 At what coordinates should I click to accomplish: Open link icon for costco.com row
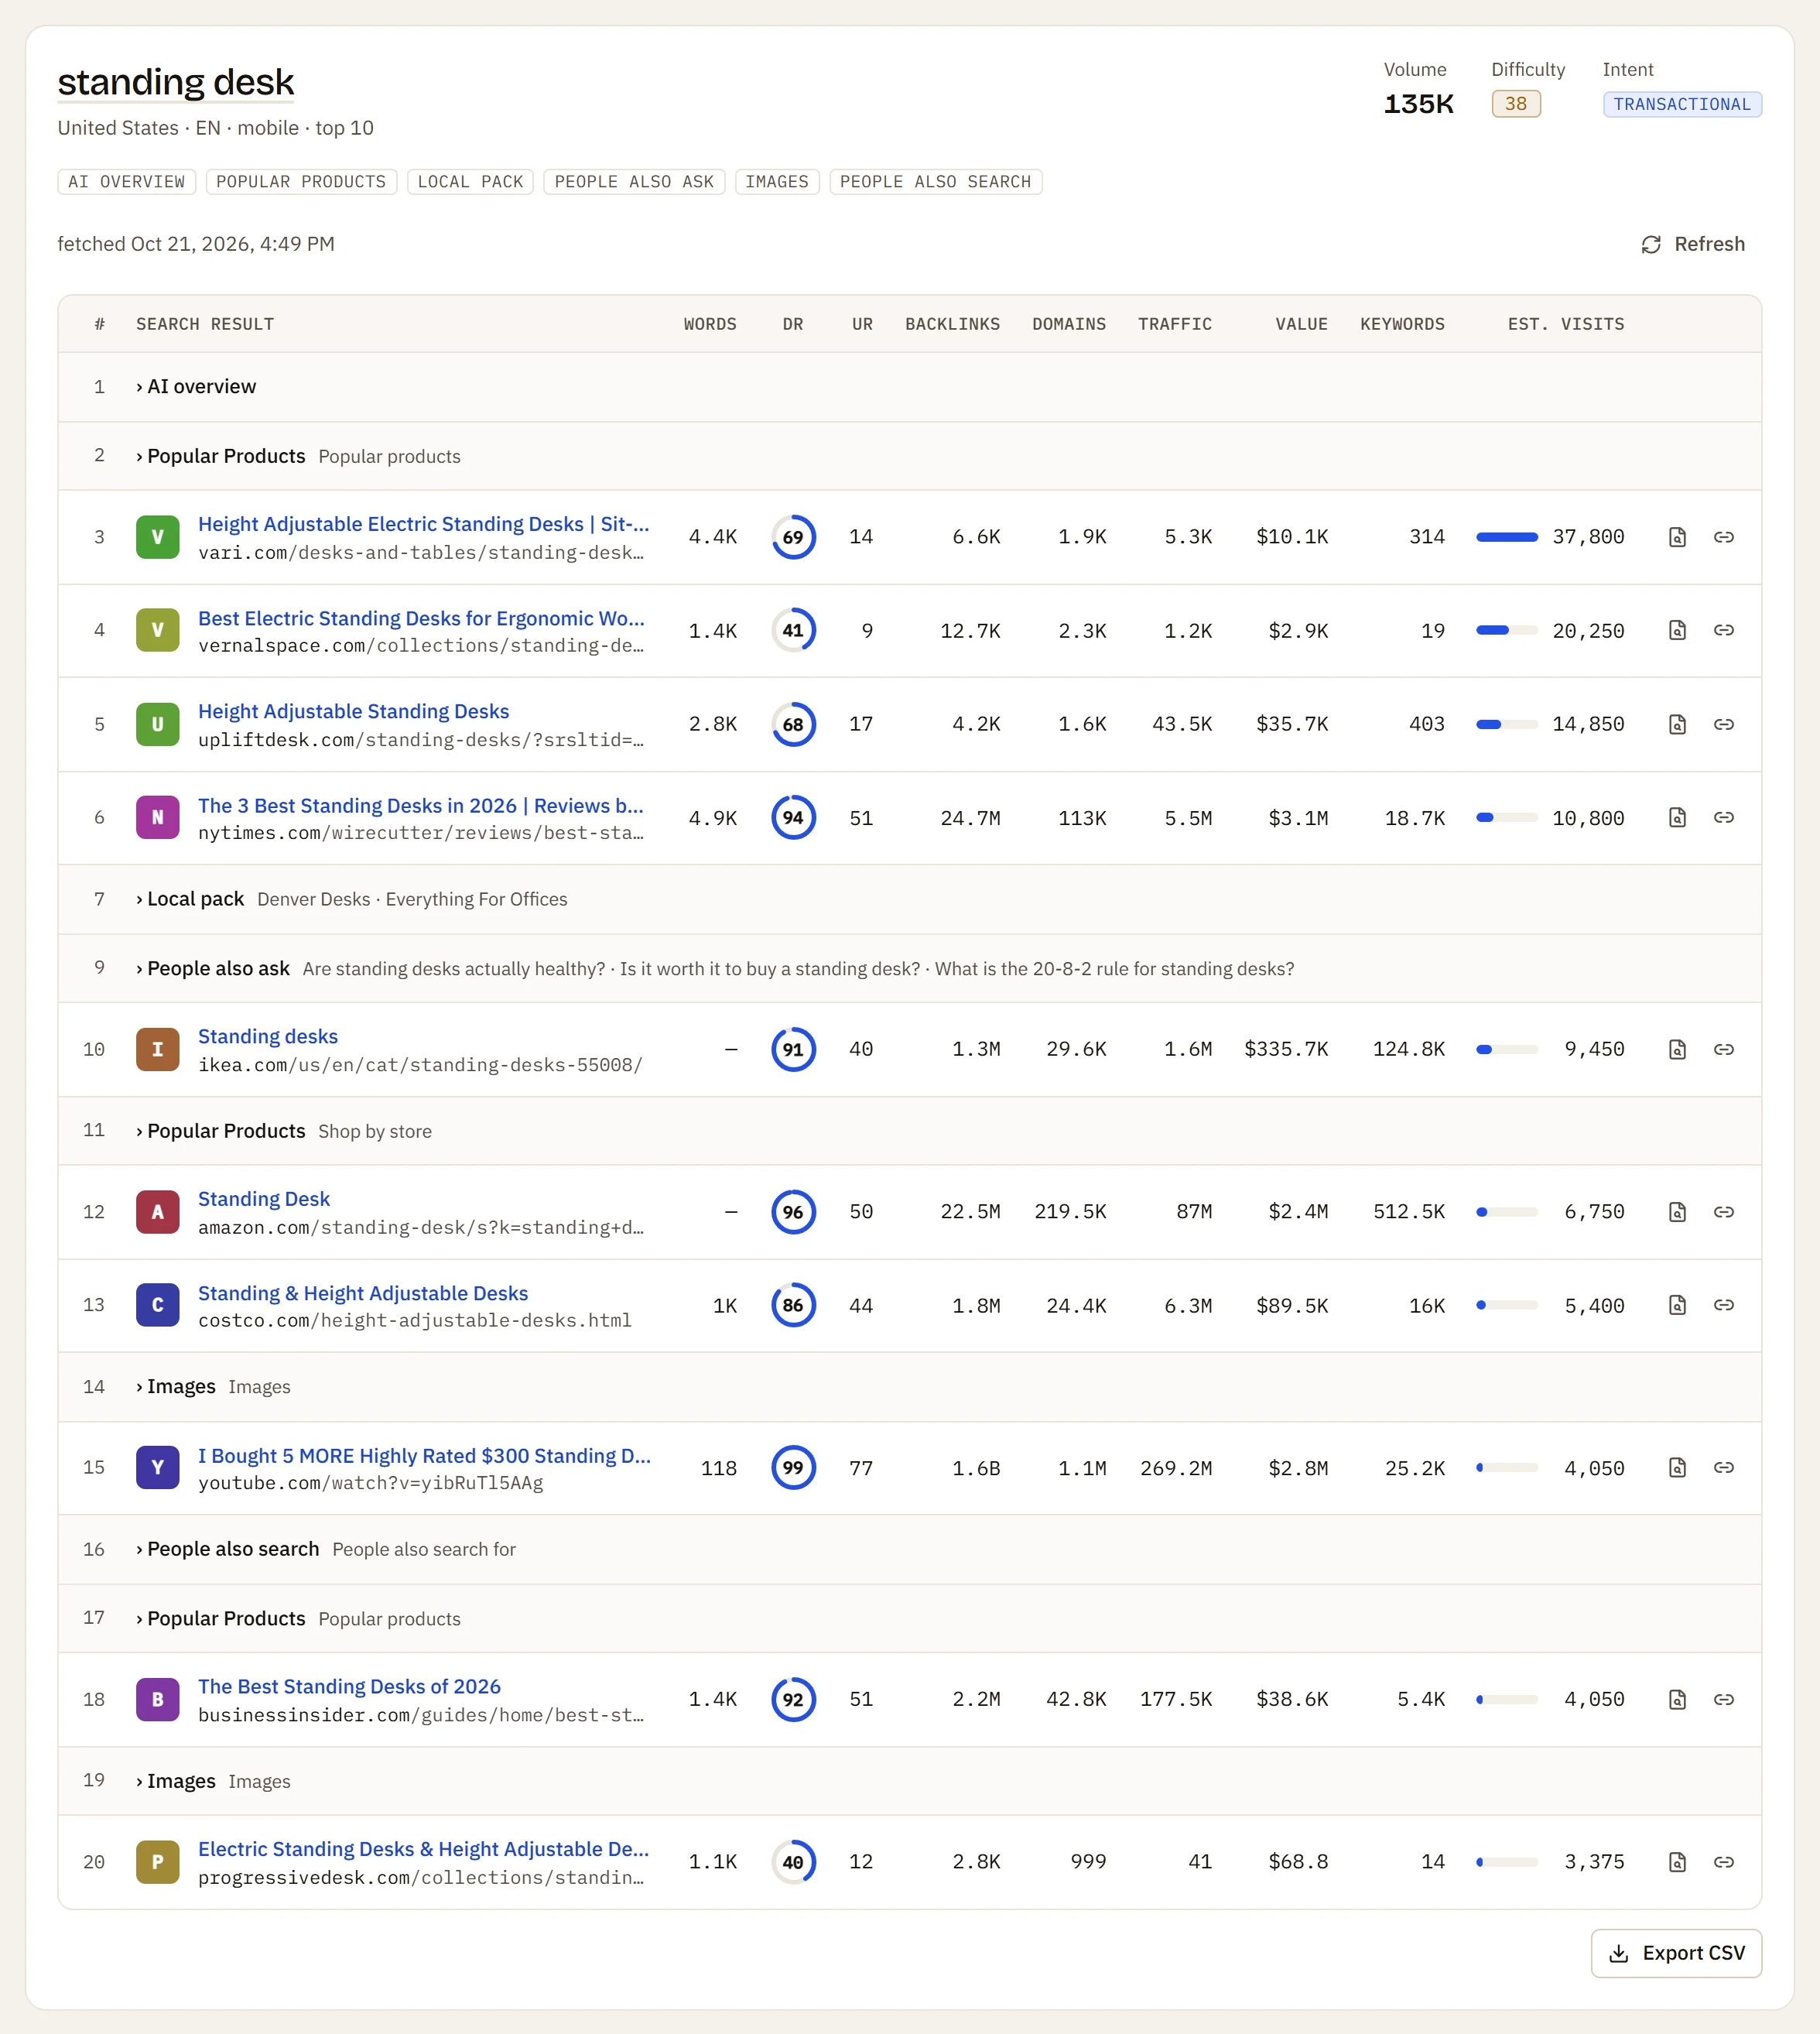(1723, 1305)
